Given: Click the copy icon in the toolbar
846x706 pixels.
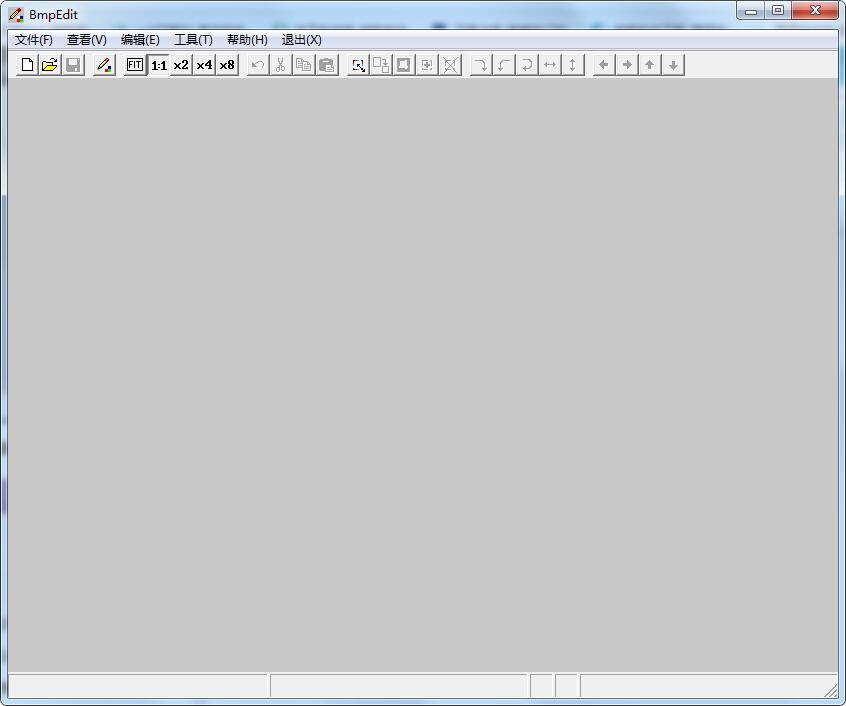Looking at the screenshot, I should 304,65.
